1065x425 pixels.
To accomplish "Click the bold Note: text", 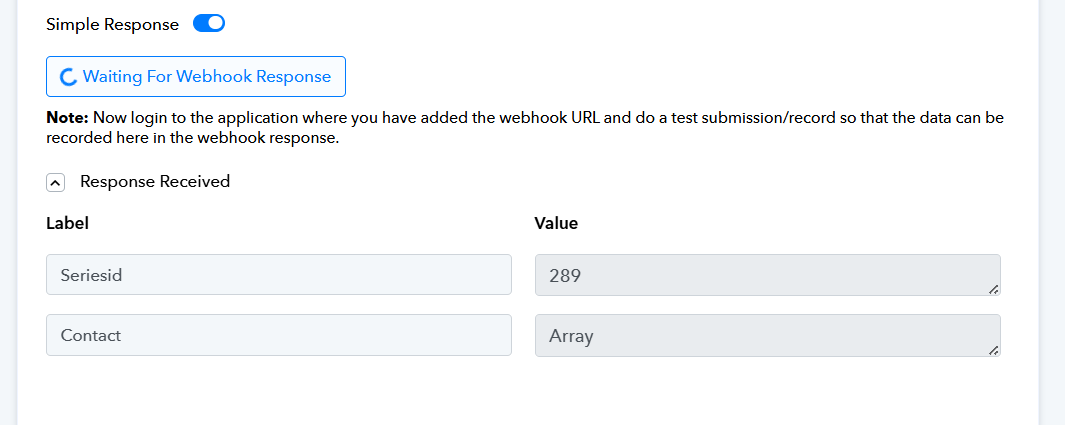I will (x=67, y=117).
